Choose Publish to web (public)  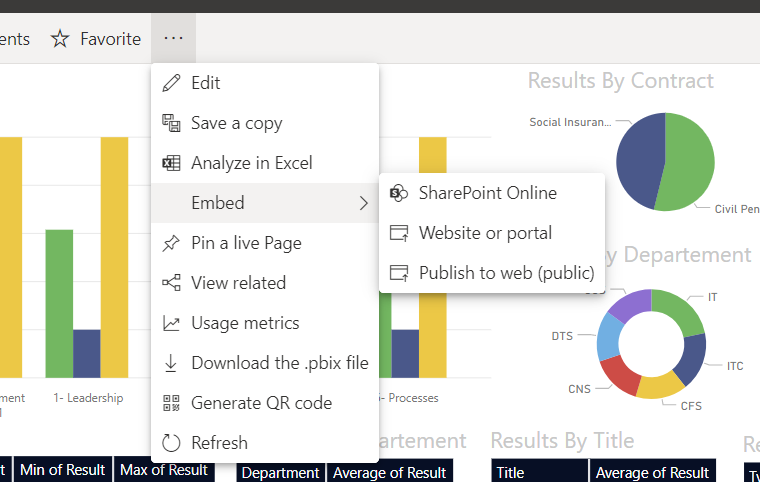point(506,273)
